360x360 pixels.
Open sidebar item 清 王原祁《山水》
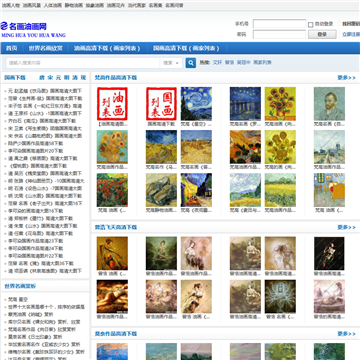coord(45,114)
